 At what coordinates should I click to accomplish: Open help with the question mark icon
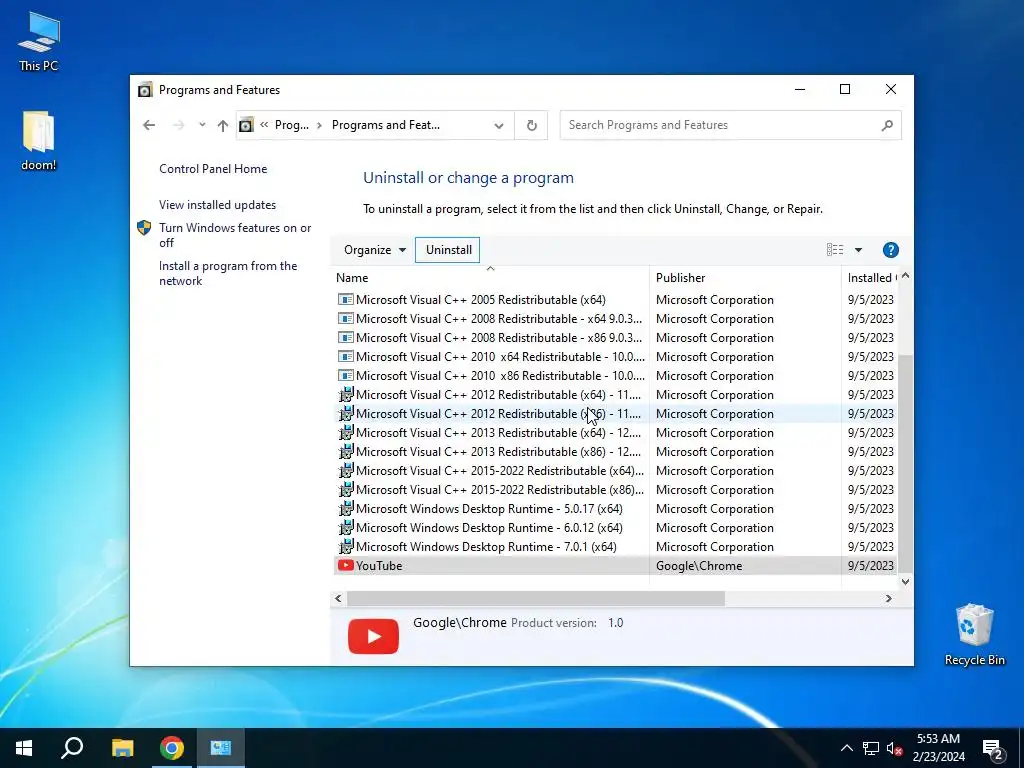(890, 249)
